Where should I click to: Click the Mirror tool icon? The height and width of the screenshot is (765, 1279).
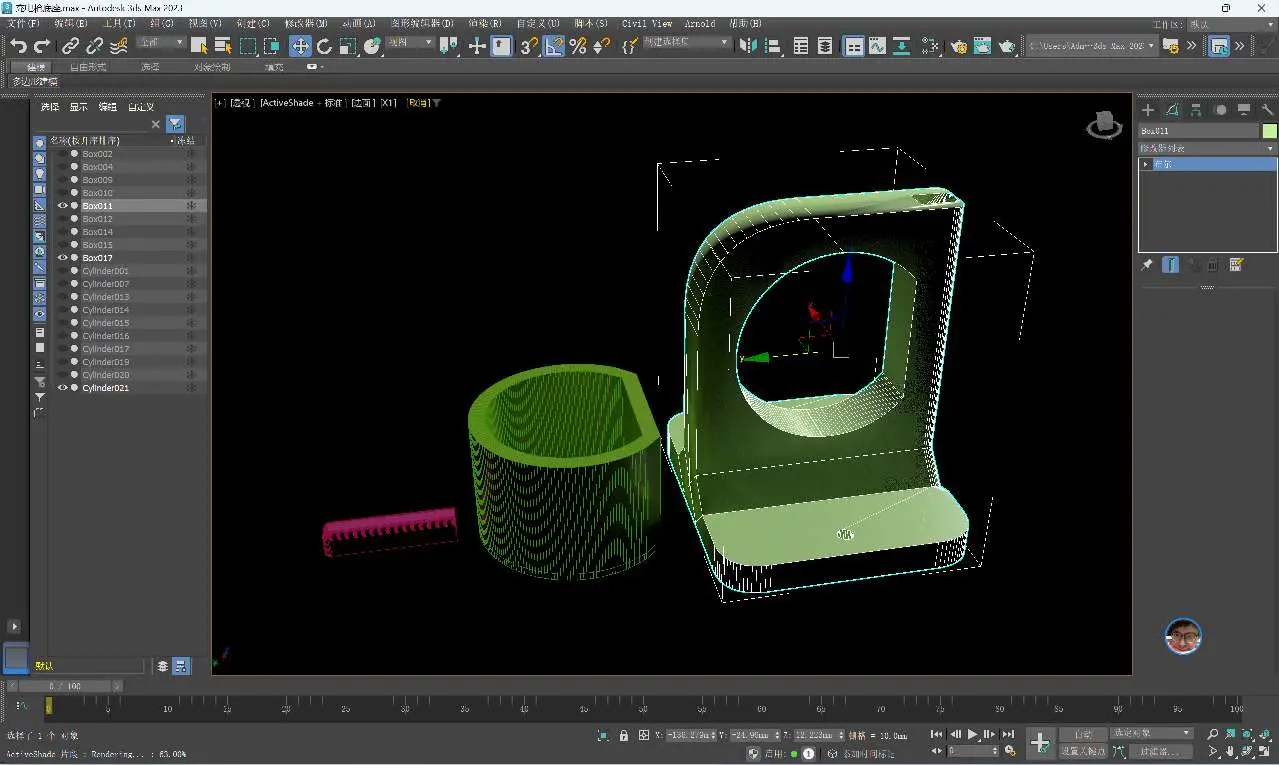[x=749, y=46]
